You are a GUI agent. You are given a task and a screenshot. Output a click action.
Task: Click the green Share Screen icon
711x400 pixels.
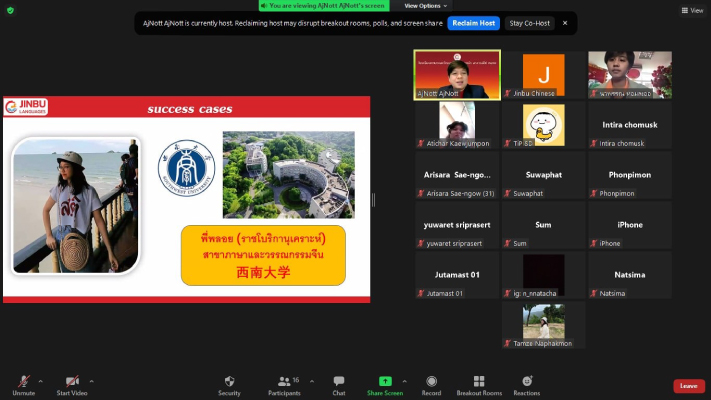click(x=385, y=382)
